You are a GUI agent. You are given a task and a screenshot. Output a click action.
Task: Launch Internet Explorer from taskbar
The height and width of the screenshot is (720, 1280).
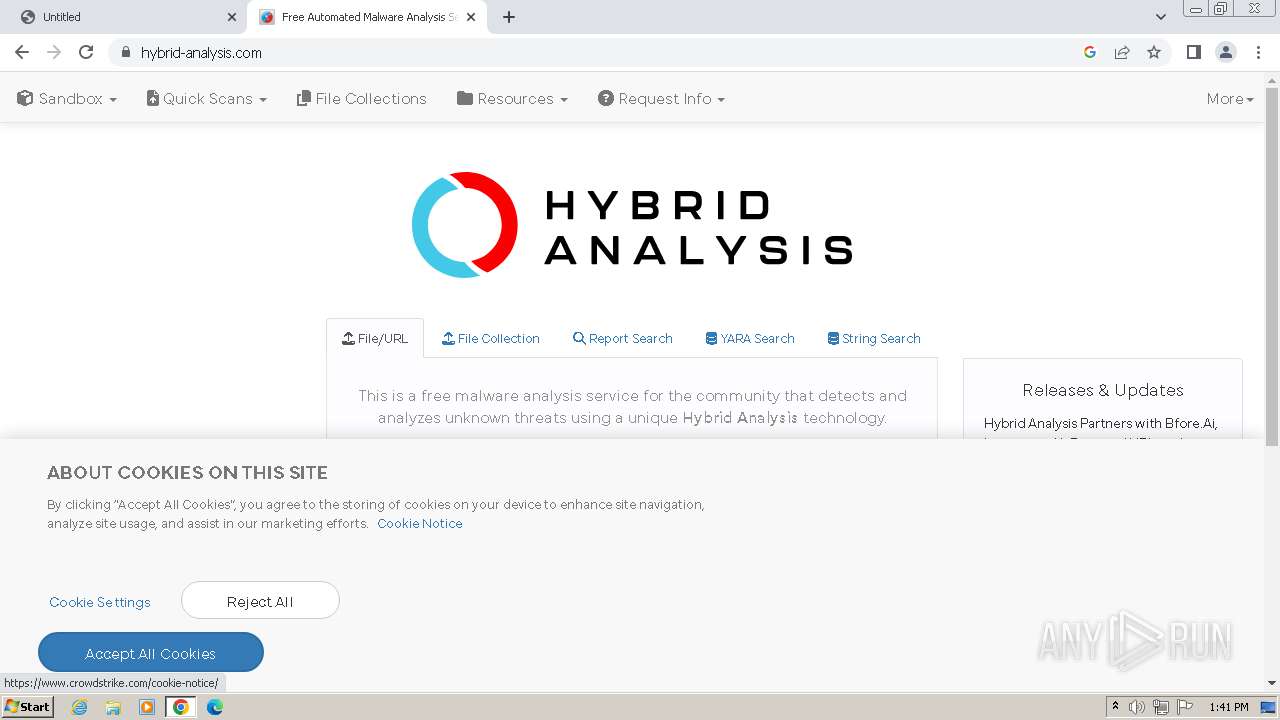click(x=80, y=707)
